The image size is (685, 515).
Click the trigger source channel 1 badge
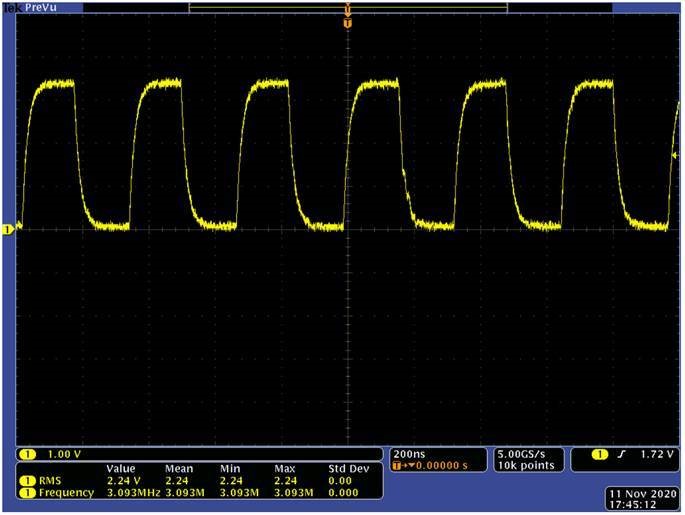[x=600, y=454]
